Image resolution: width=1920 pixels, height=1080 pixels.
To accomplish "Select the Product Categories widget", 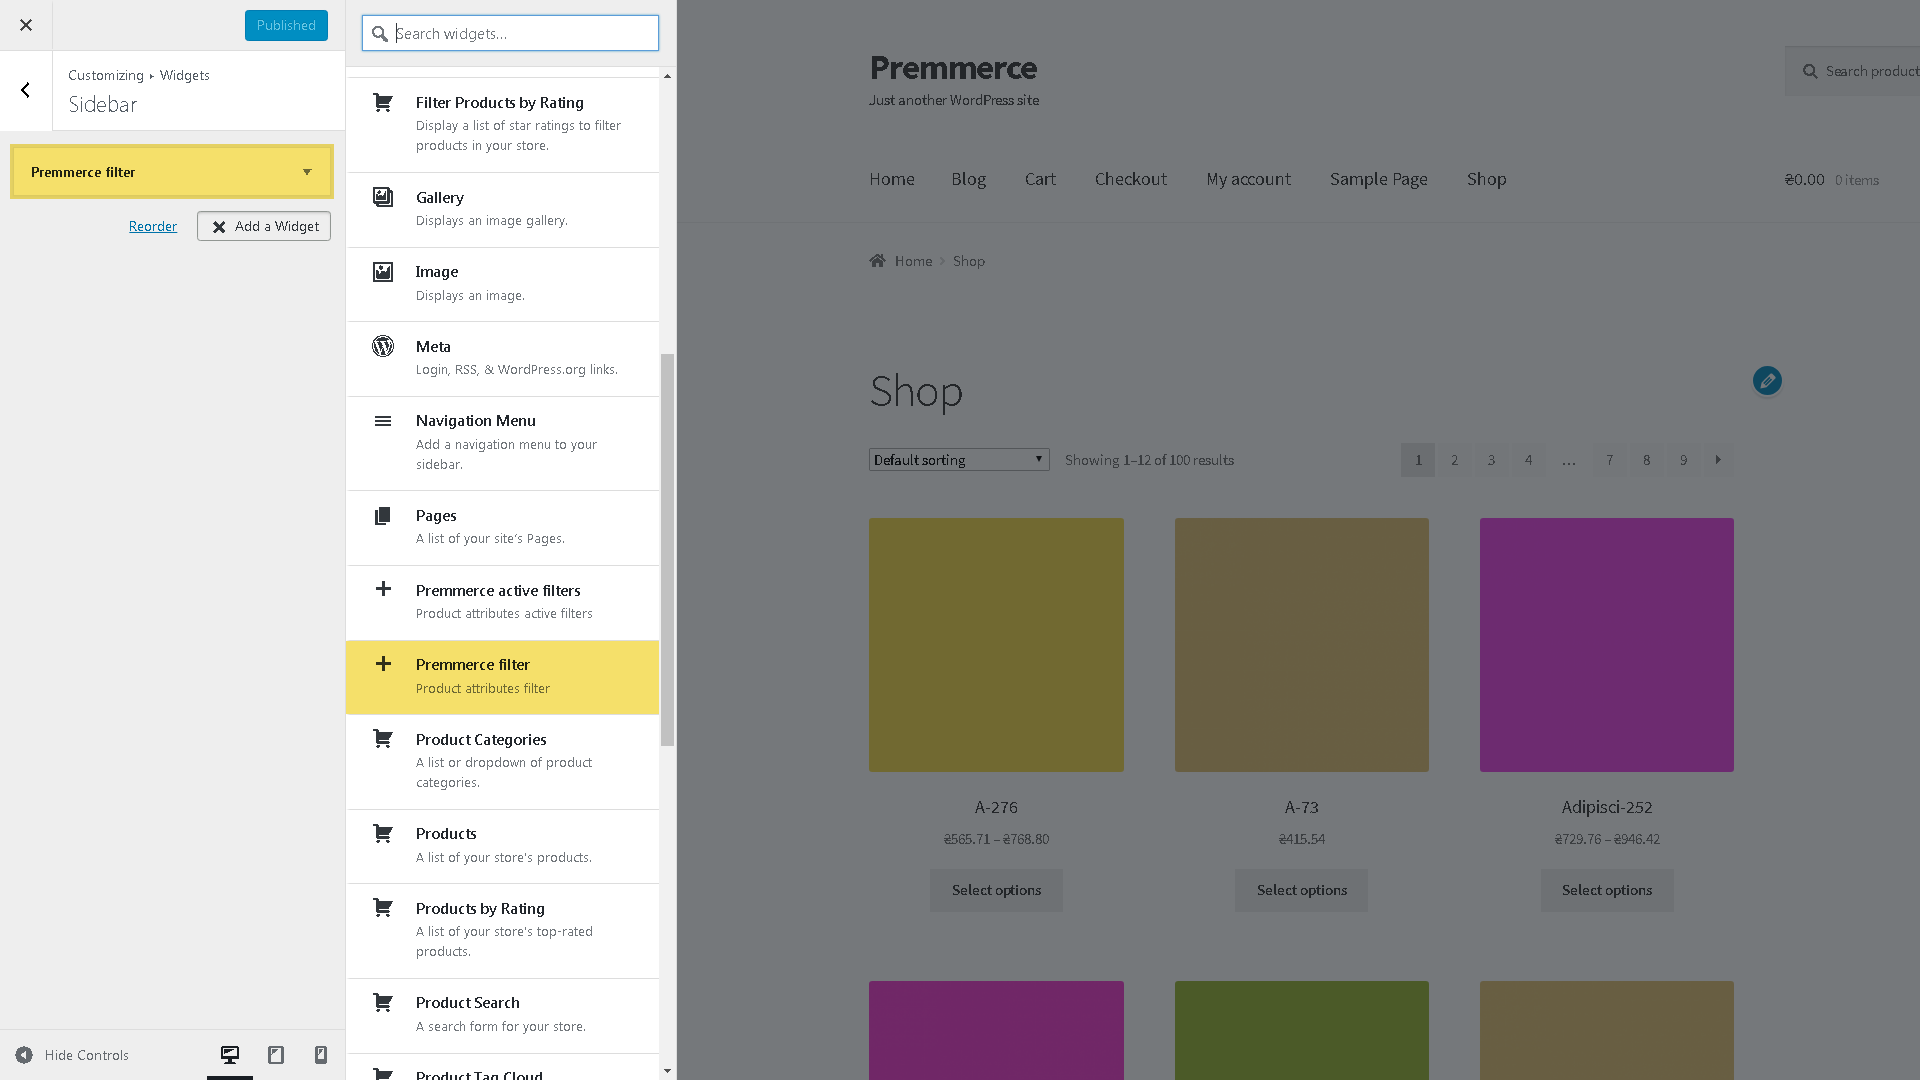I will coord(502,761).
